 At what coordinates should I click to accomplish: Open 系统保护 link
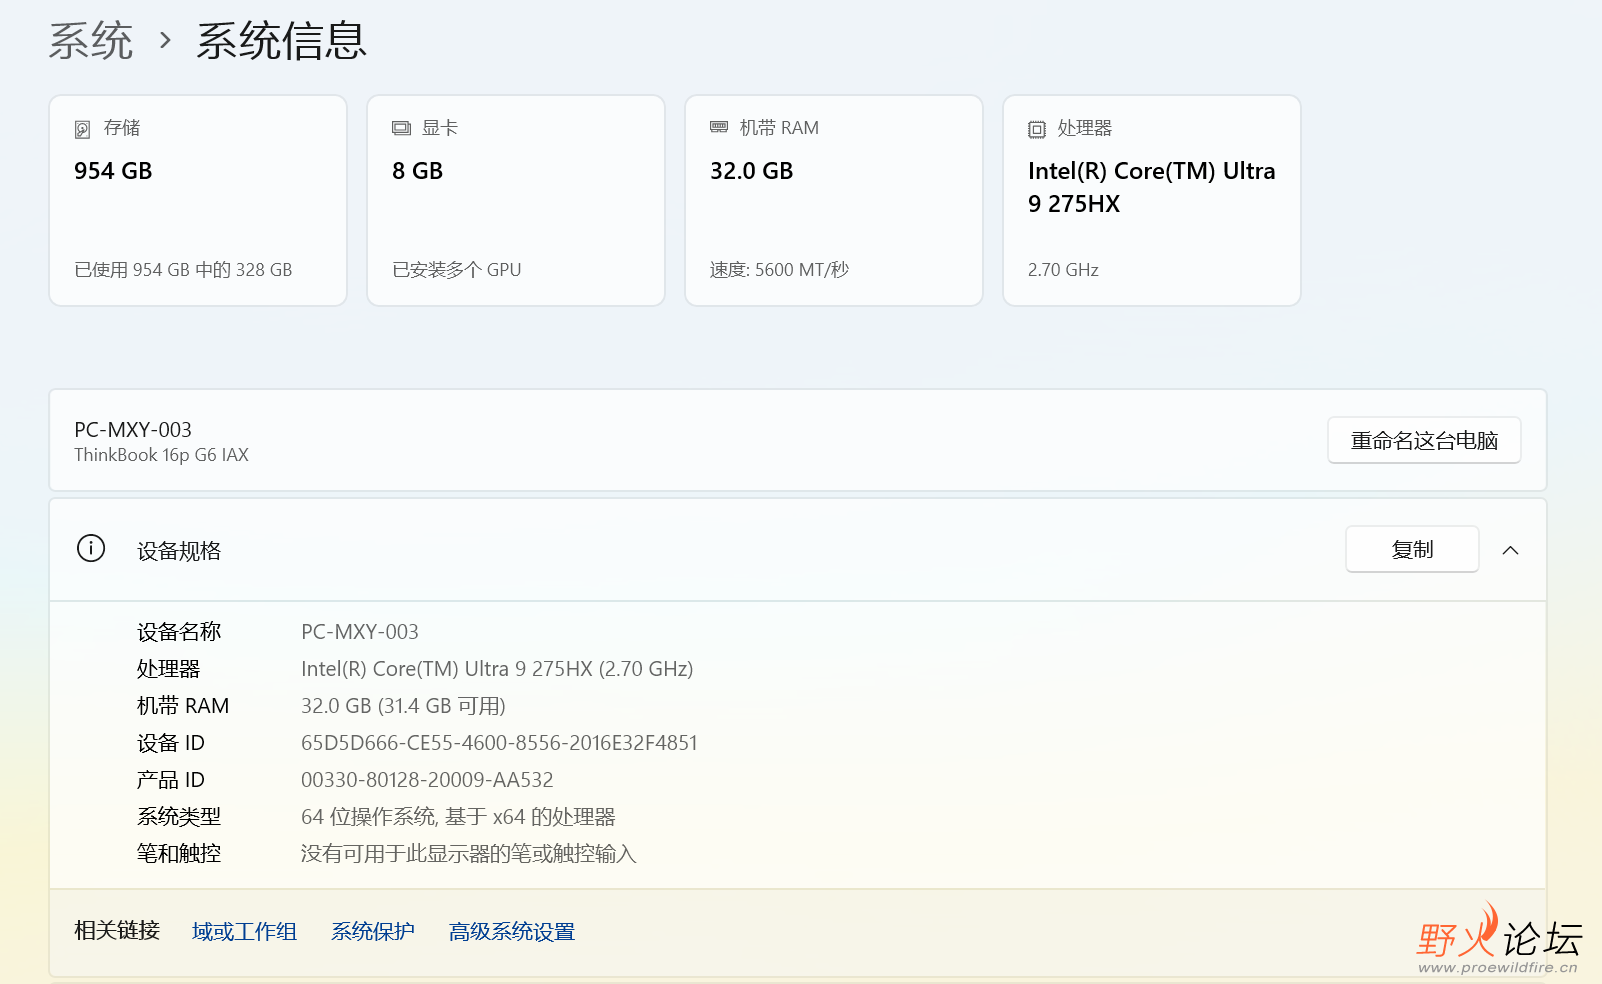click(x=373, y=931)
